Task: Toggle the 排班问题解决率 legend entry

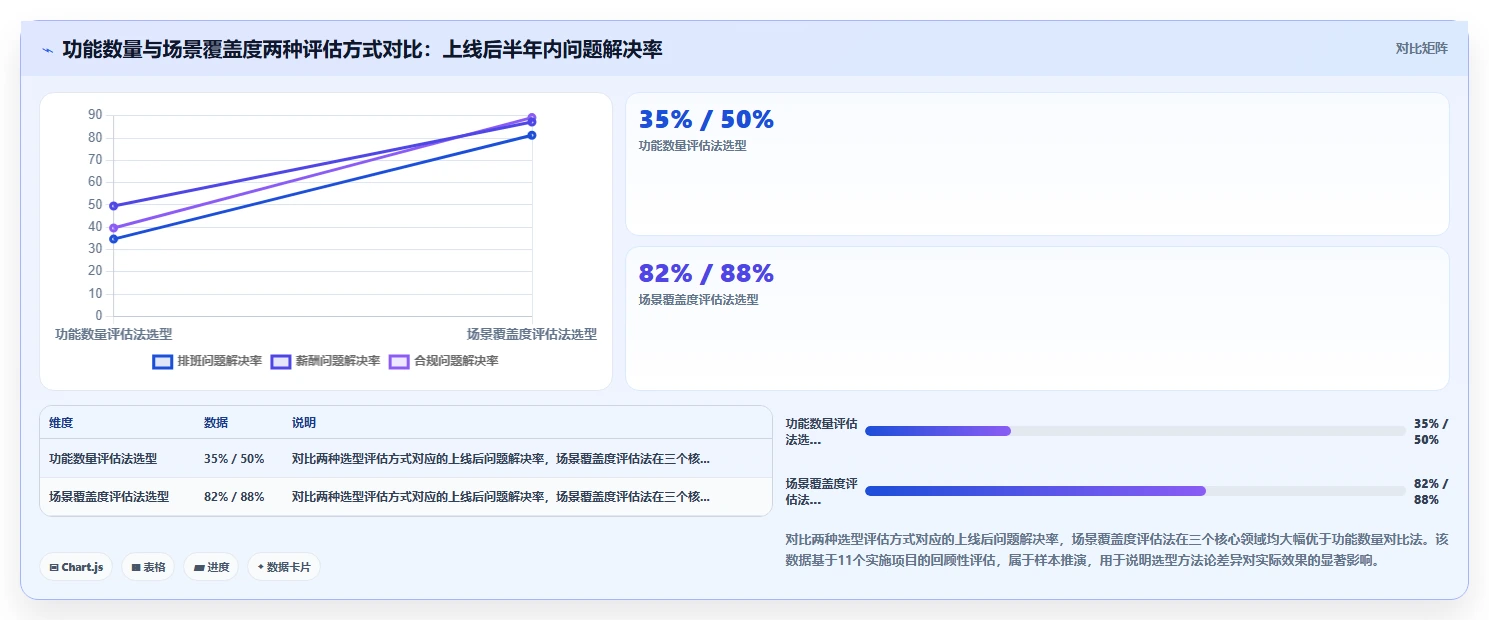Action: (x=207, y=361)
